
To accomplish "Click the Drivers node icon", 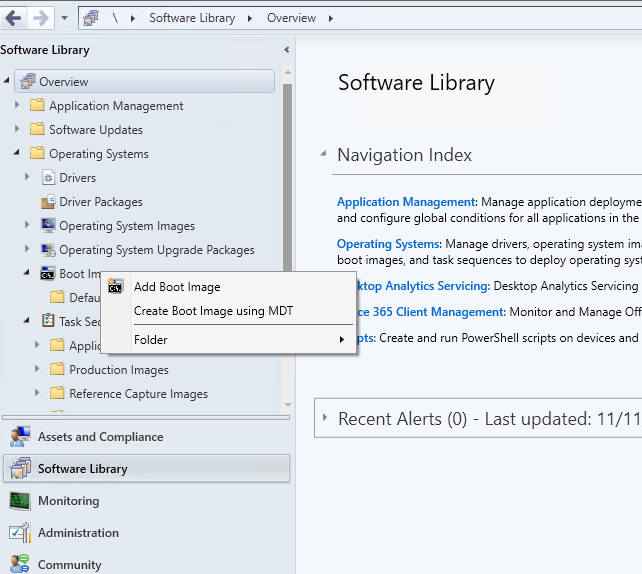I will (48, 178).
